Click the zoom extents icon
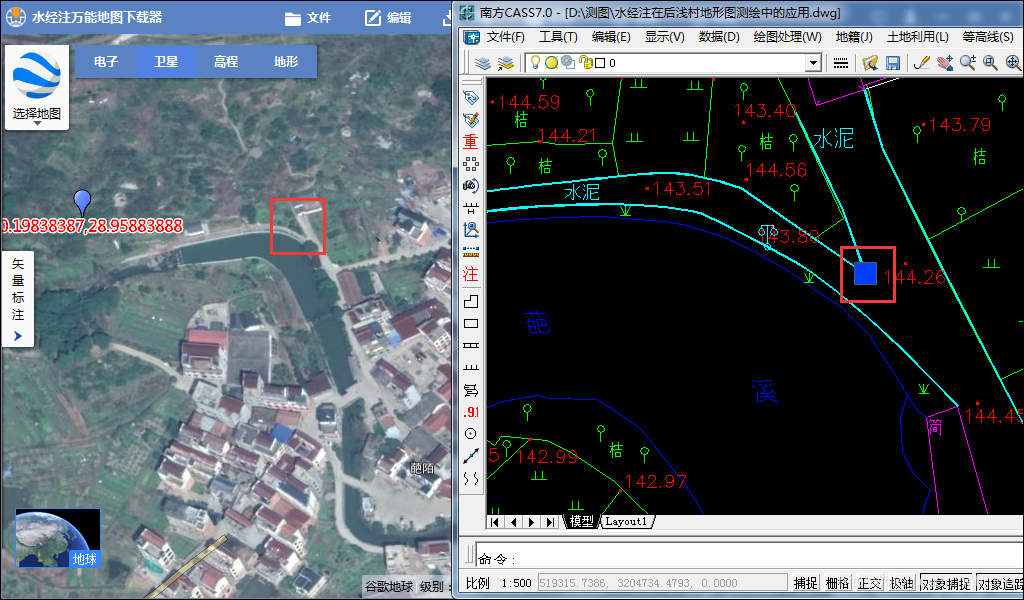 tap(1013, 63)
